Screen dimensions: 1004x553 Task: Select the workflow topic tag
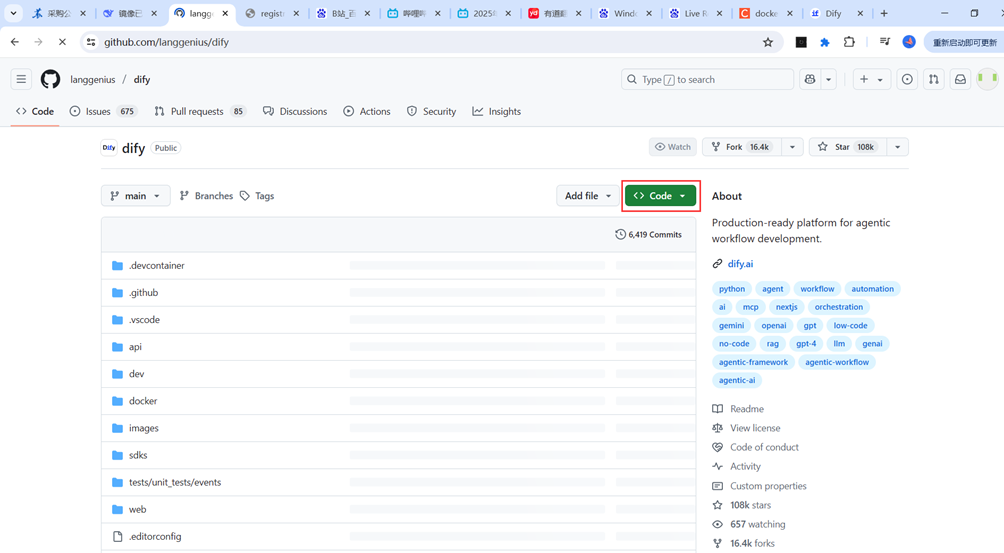pyautogui.click(x=817, y=289)
